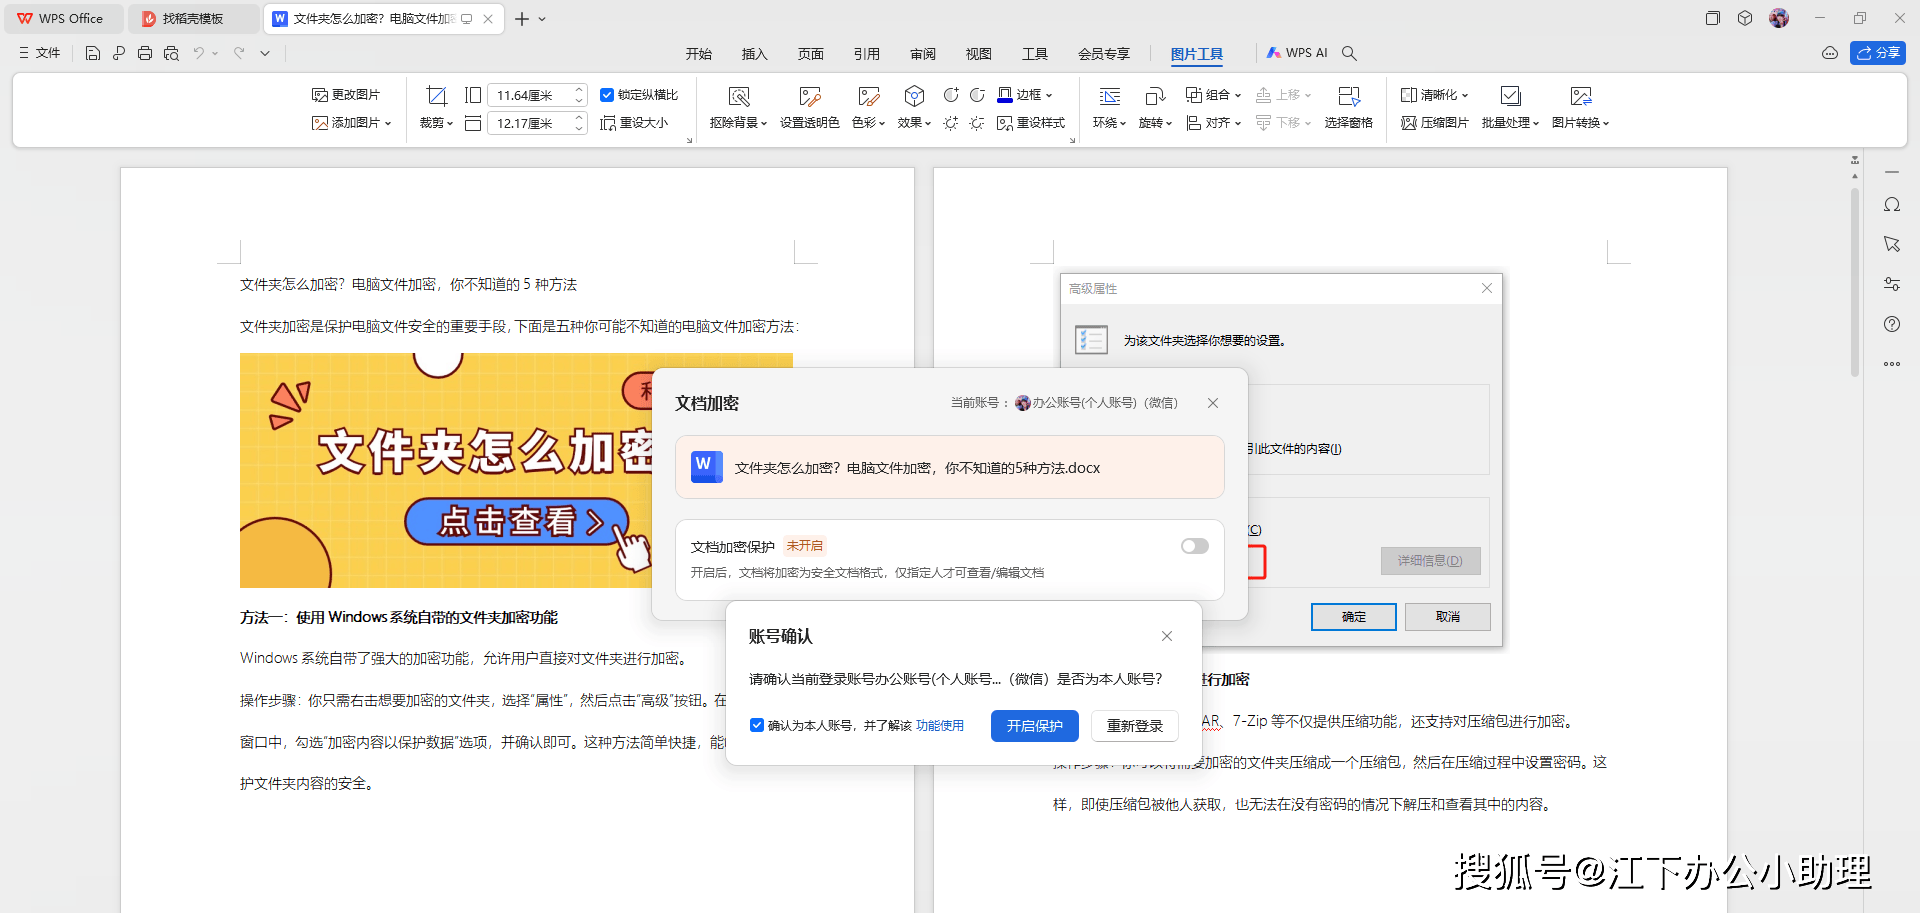Open the quick access toolbar customize arrow
Viewport: 1920px width, 913px height.
point(265,53)
